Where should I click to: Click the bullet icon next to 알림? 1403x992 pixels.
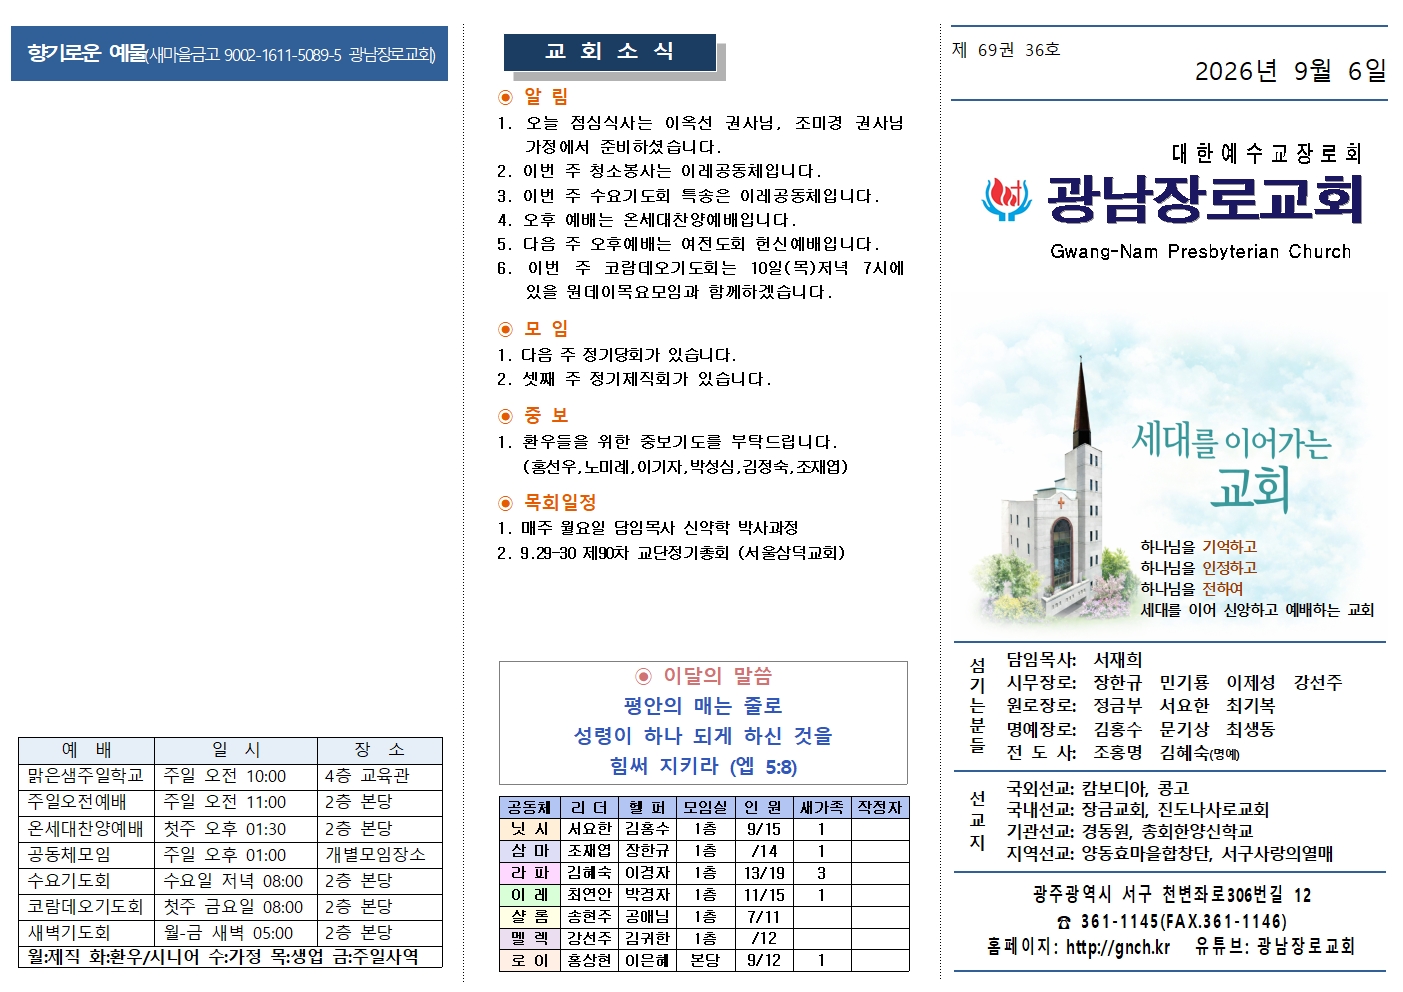505,97
